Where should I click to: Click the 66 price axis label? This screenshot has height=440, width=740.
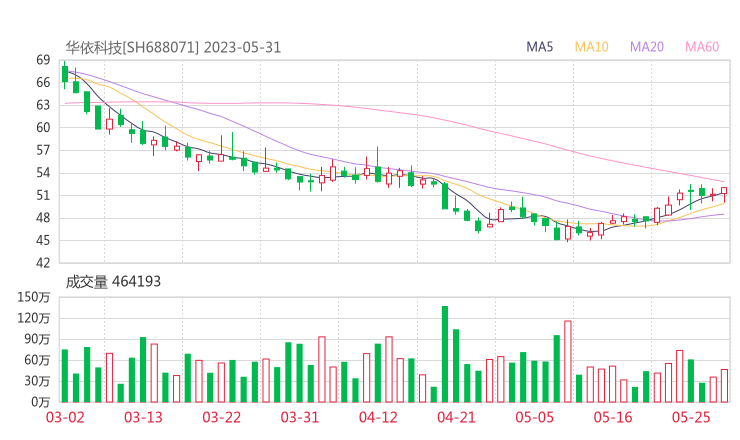pos(43,83)
